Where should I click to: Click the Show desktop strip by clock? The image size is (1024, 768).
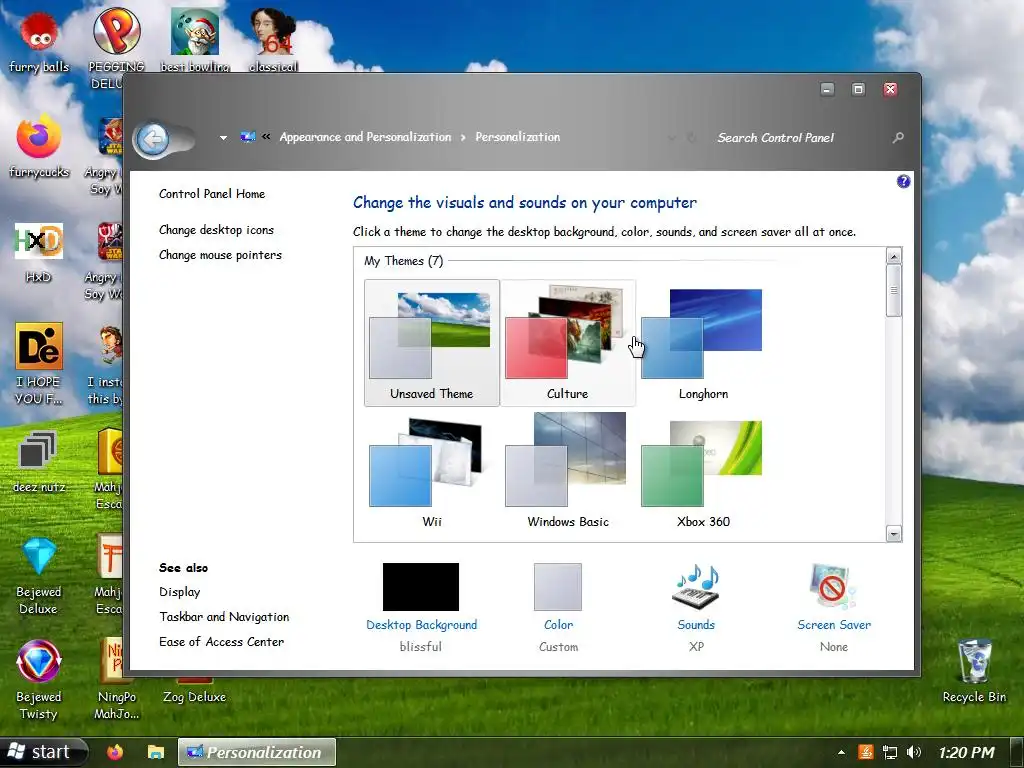(x=1017, y=752)
